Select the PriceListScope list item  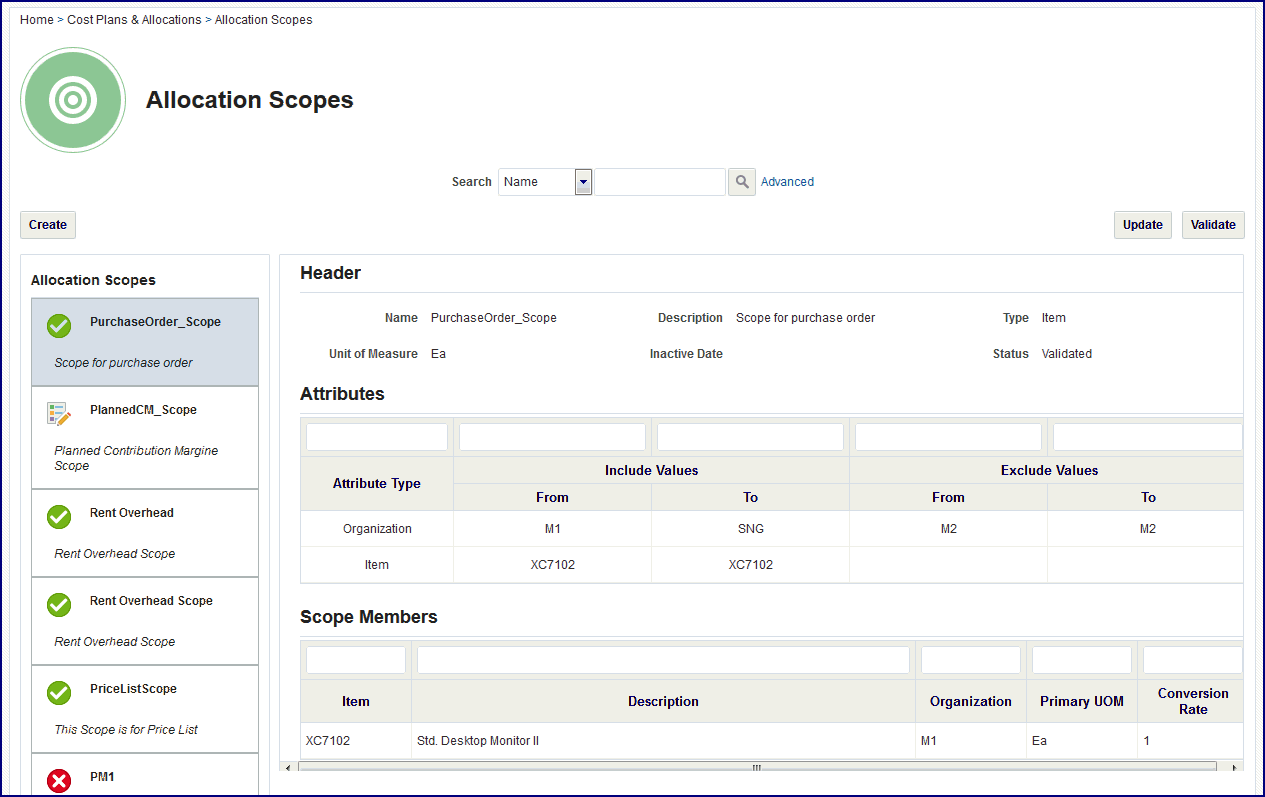145,709
